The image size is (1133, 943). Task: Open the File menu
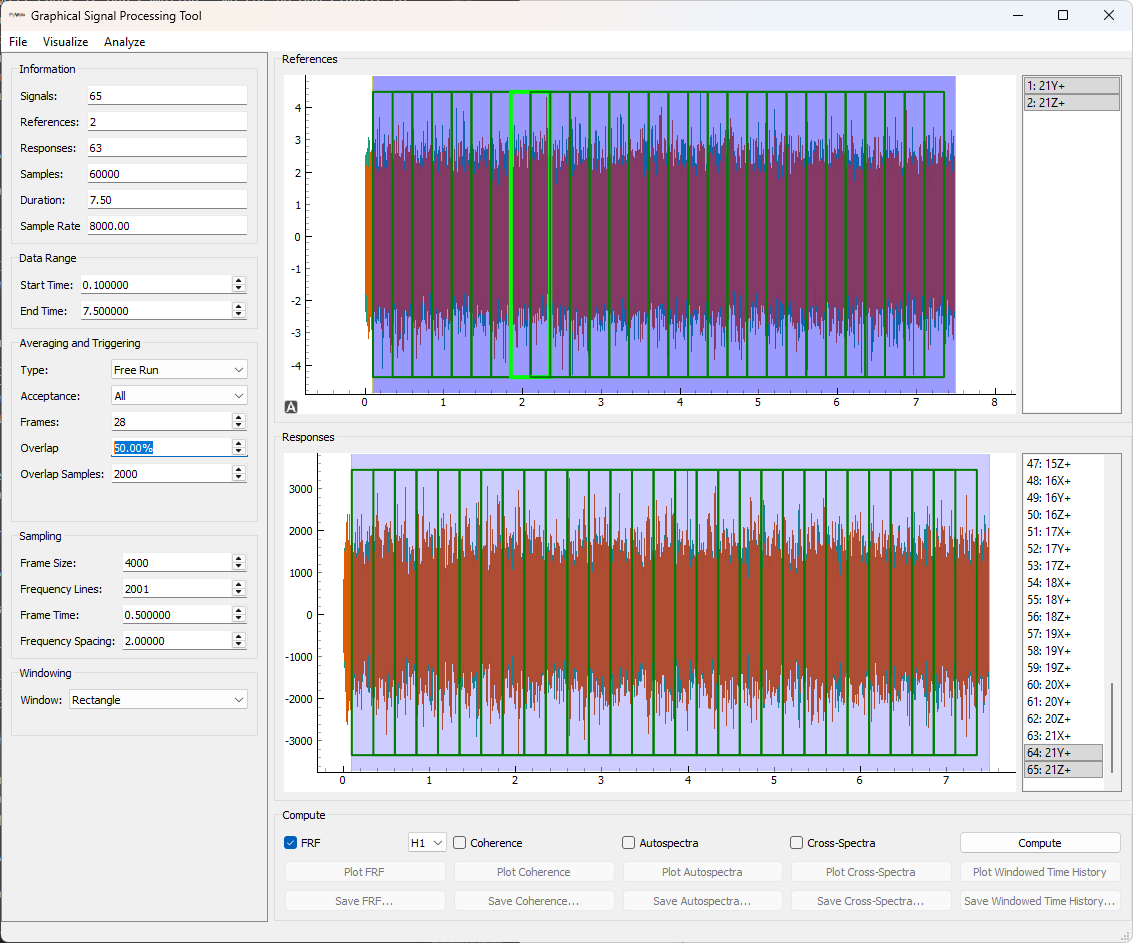click(18, 42)
